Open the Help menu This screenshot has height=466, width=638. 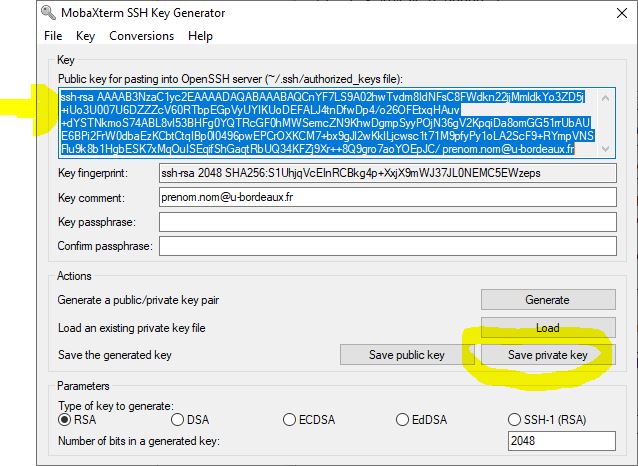click(x=200, y=36)
